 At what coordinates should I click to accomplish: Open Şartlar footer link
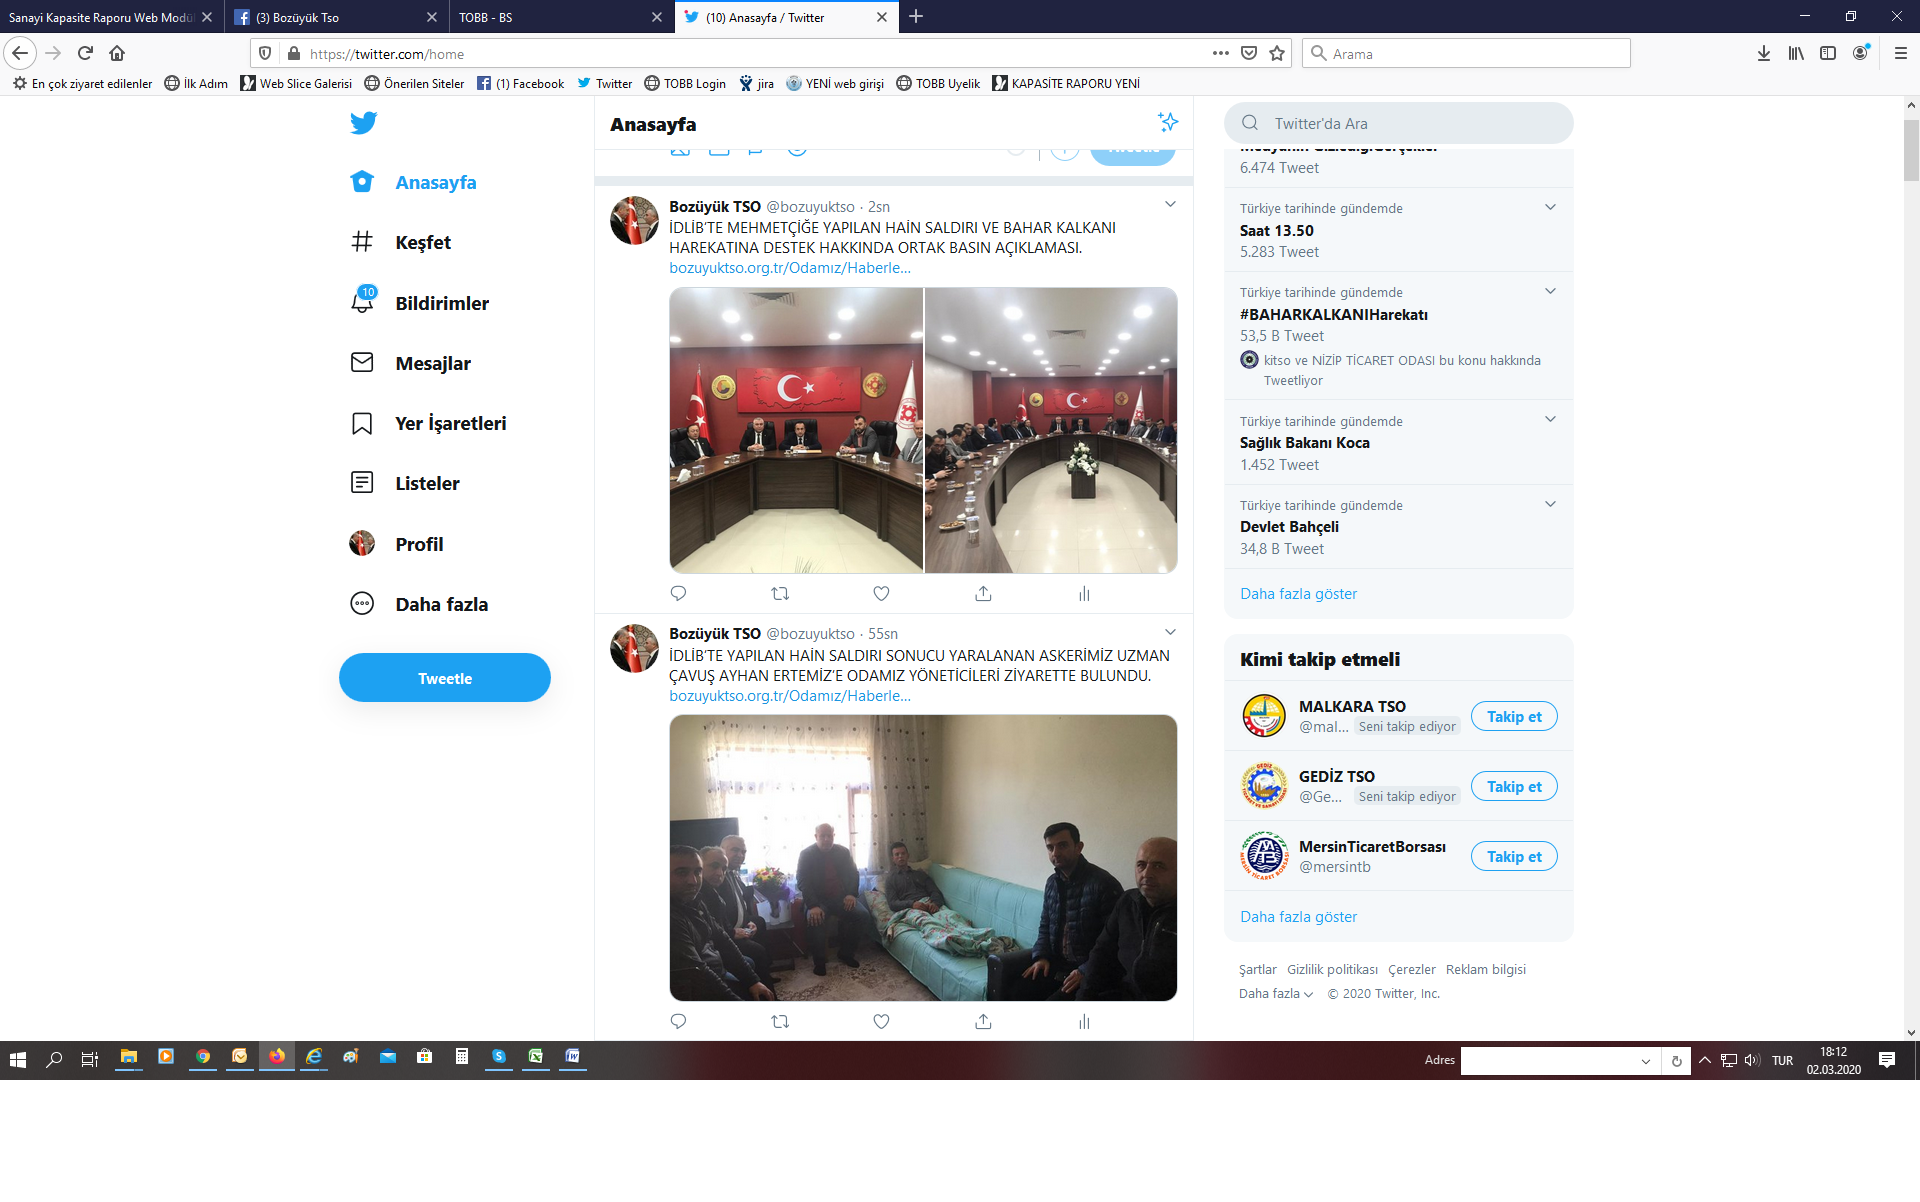[1257, 969]
